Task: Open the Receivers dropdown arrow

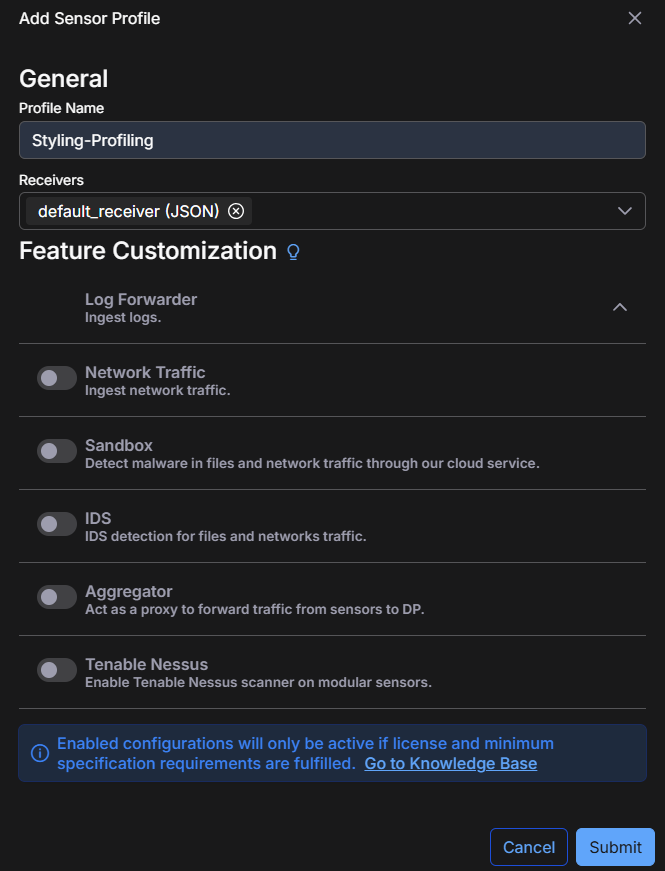Action: (x=625, y=211)
